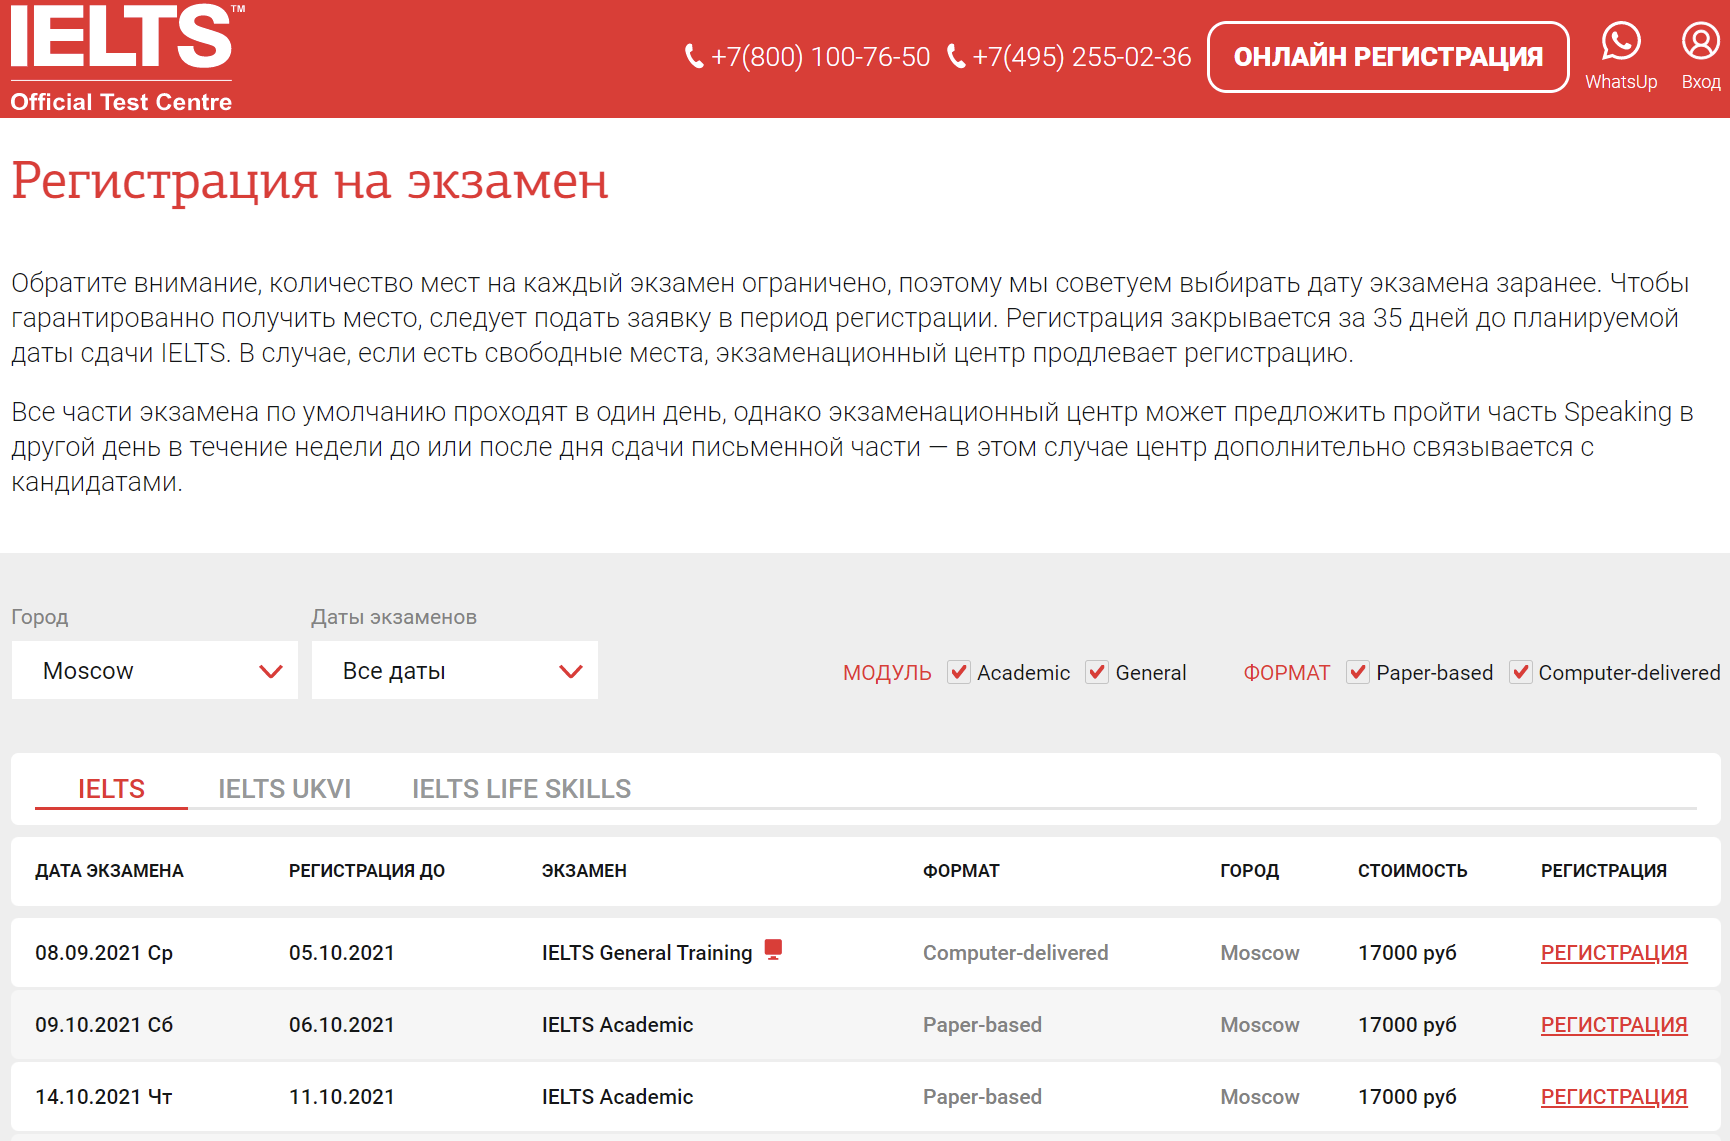Open the city dropdown showing Moscow
The width and height of the screenshot is (1730, 1141).
point(155,670)
